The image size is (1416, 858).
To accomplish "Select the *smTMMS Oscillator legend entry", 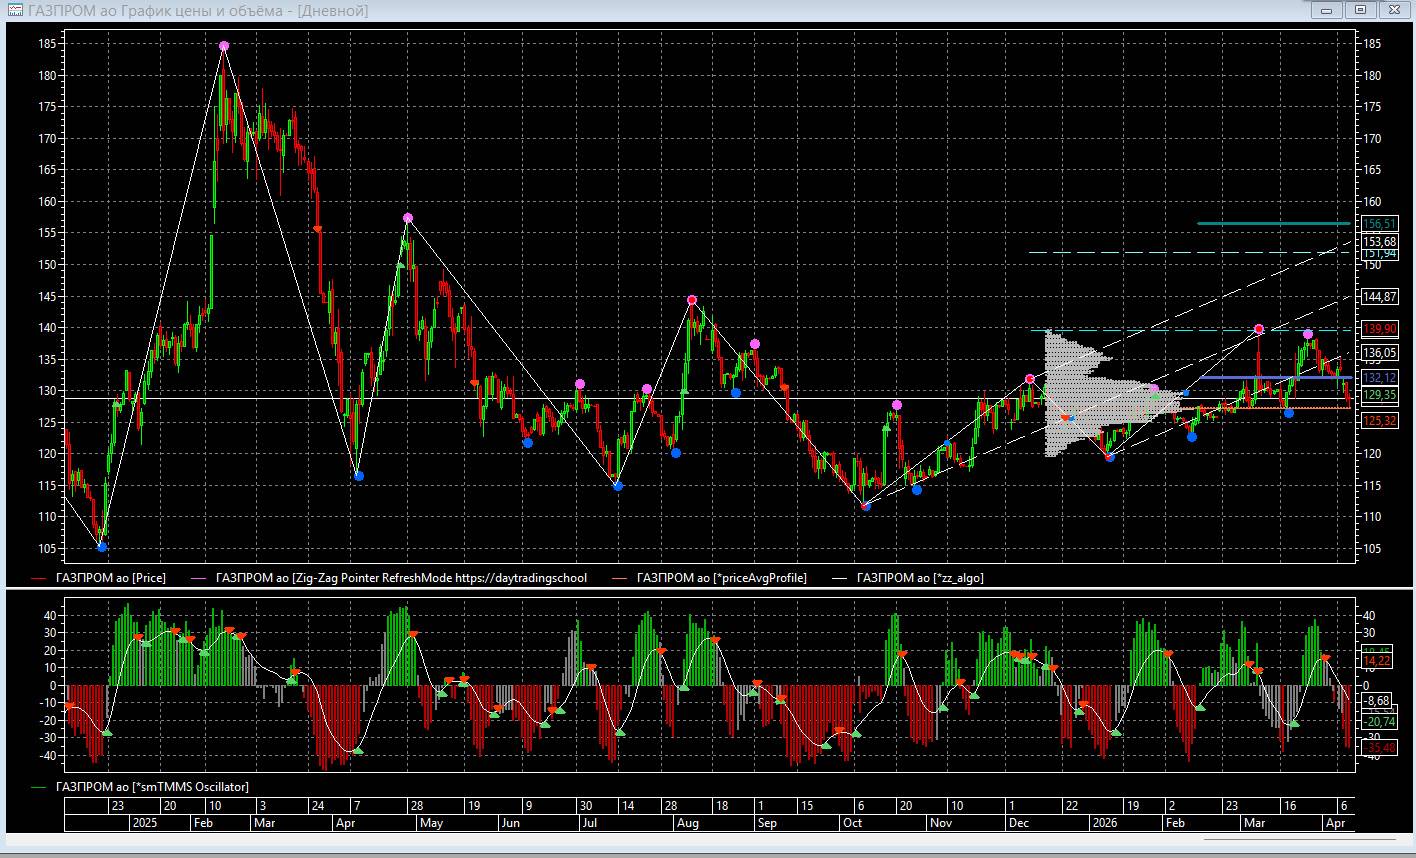I will 152,787.
